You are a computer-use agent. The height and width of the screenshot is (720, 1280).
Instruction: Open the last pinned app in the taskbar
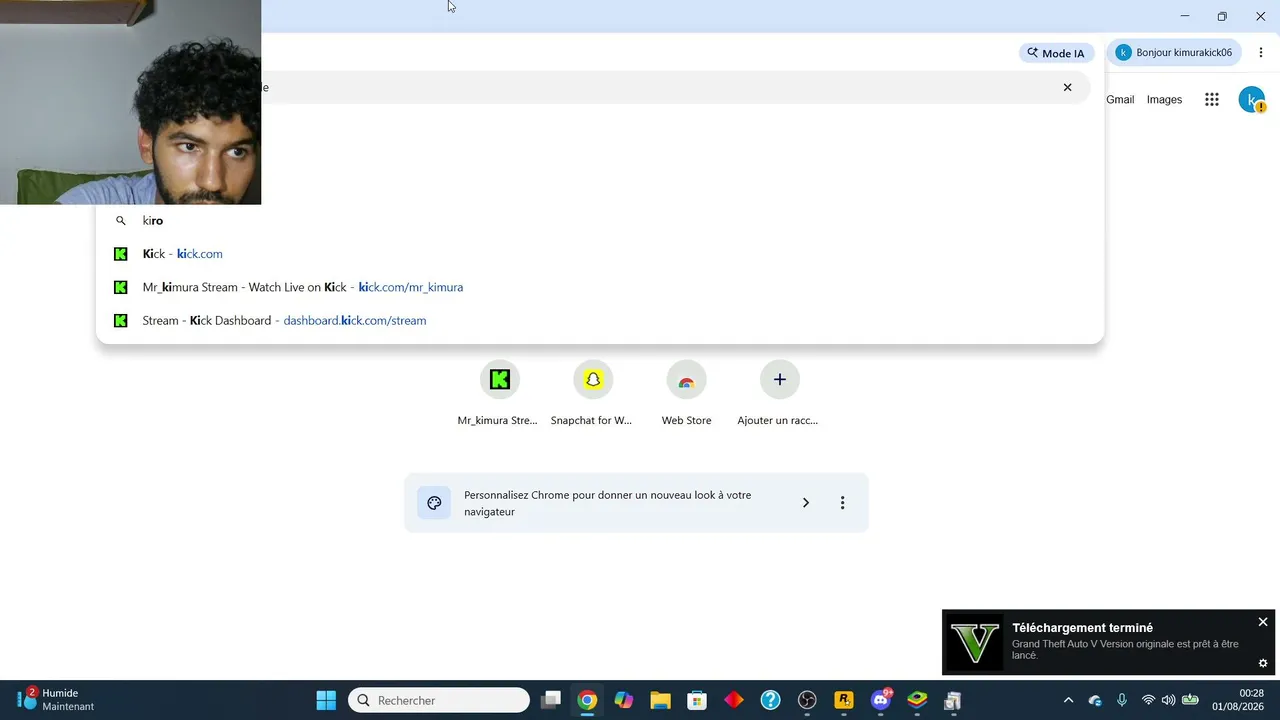pos(953,700)
